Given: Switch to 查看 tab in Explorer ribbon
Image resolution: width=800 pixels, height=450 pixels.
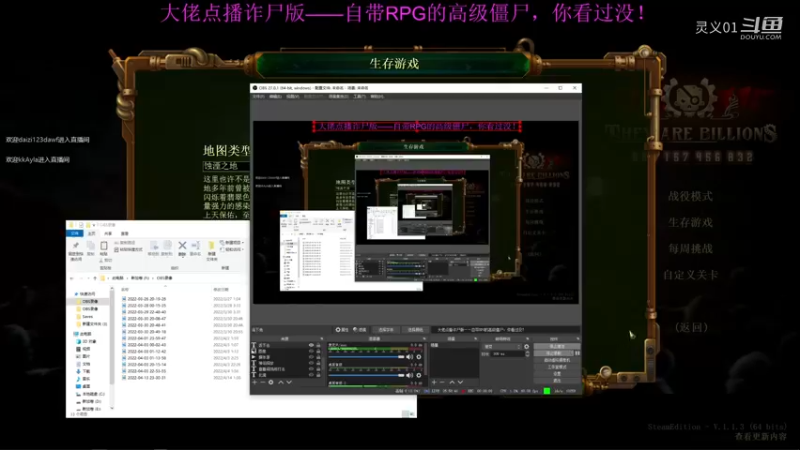Looking at the screenshot, I should pyautogui.click(x=124, y=234).
